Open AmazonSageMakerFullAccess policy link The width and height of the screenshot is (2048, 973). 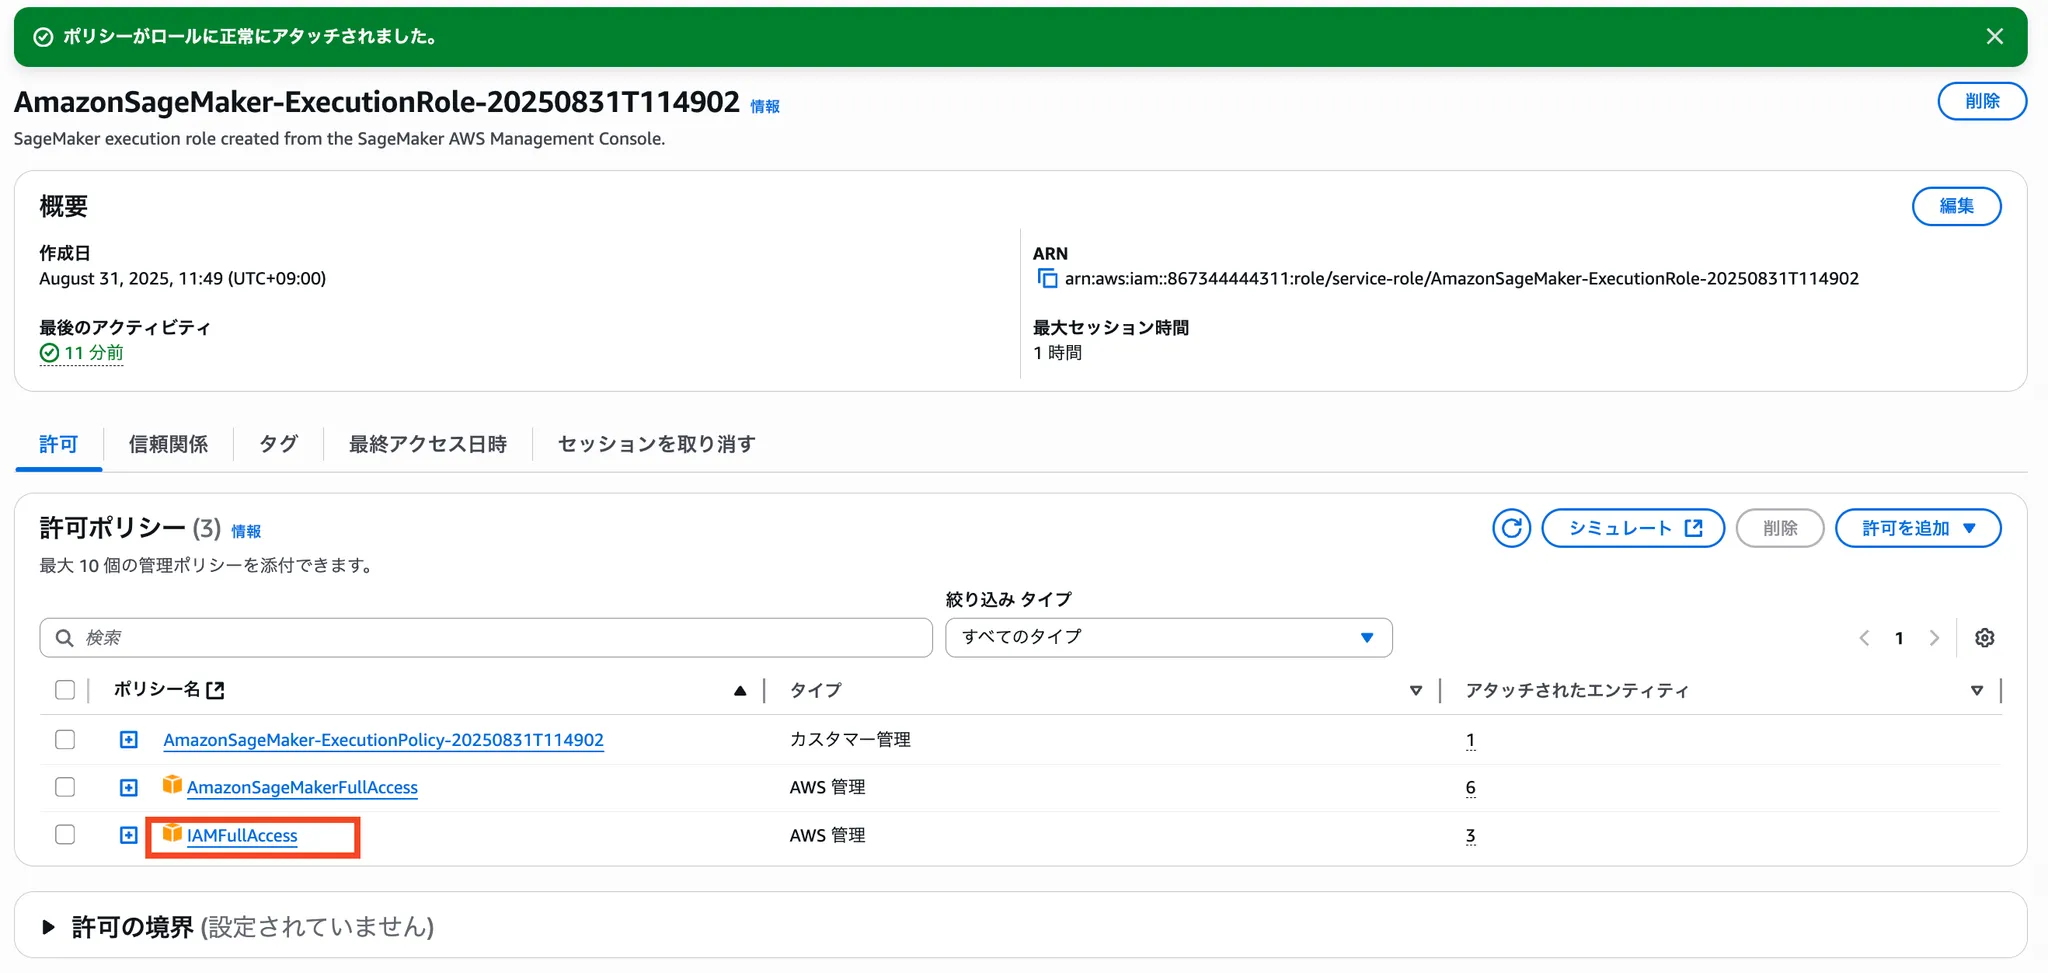[302, 788]
